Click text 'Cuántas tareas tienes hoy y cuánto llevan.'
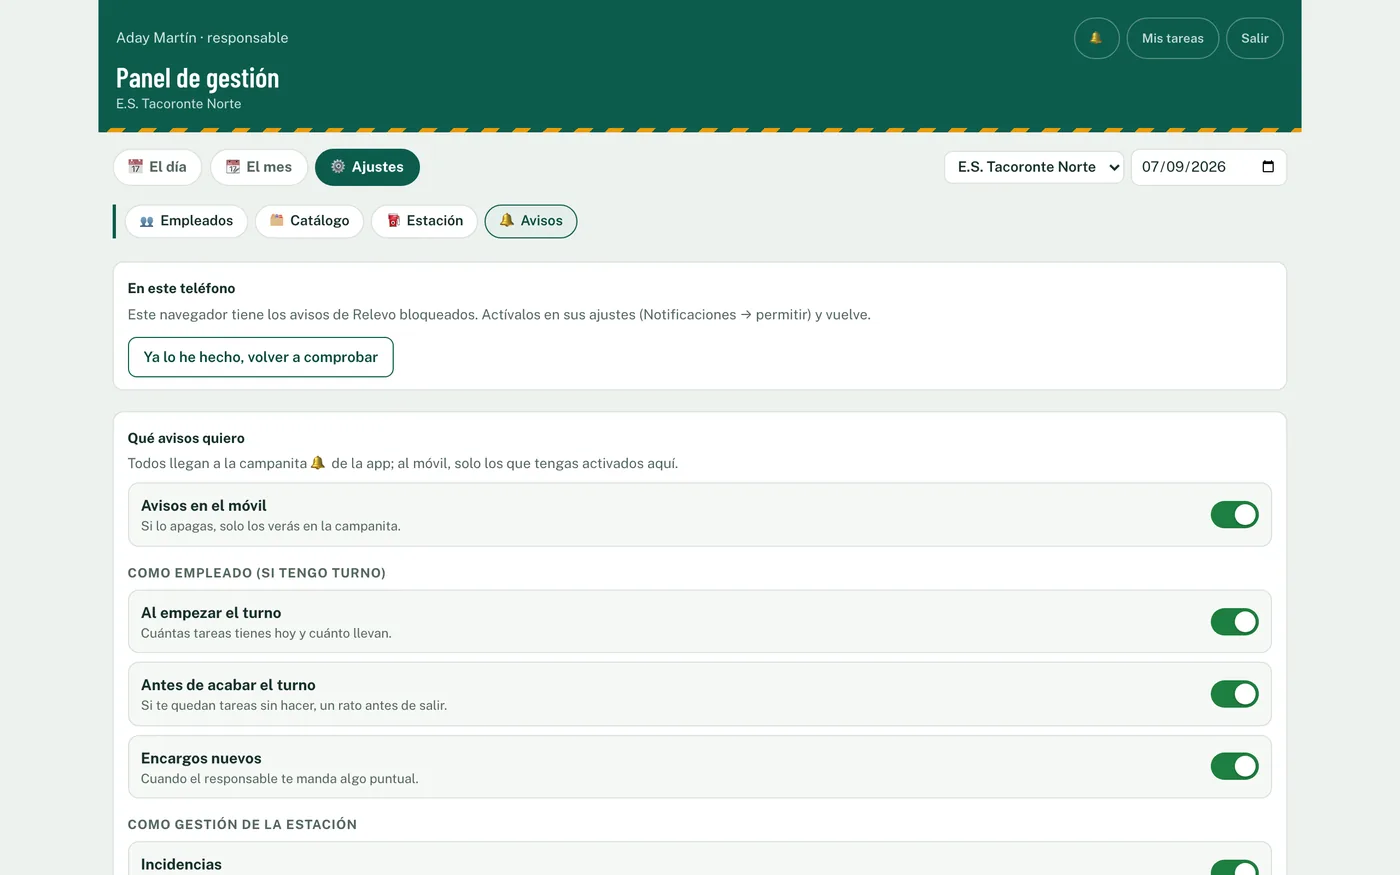This screenshot has width=1400, height=875. 266,633
